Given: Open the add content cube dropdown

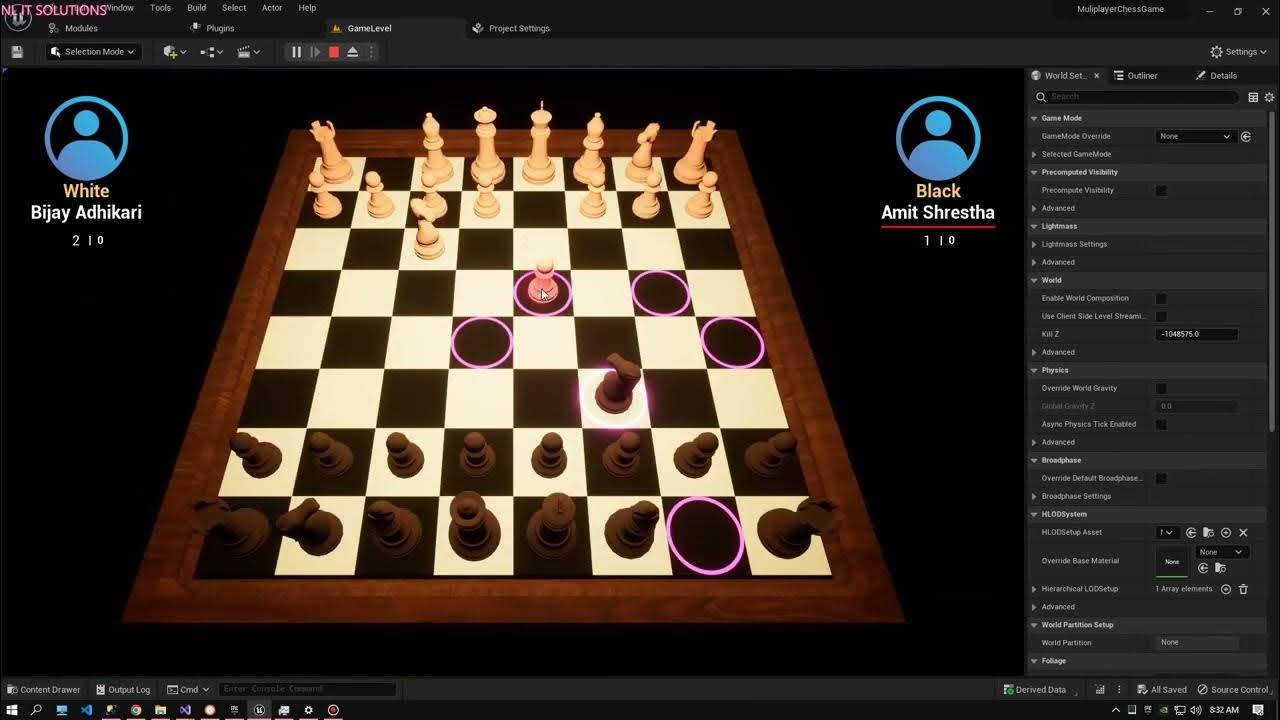Looking at the screenshot, I should point(175,52).
